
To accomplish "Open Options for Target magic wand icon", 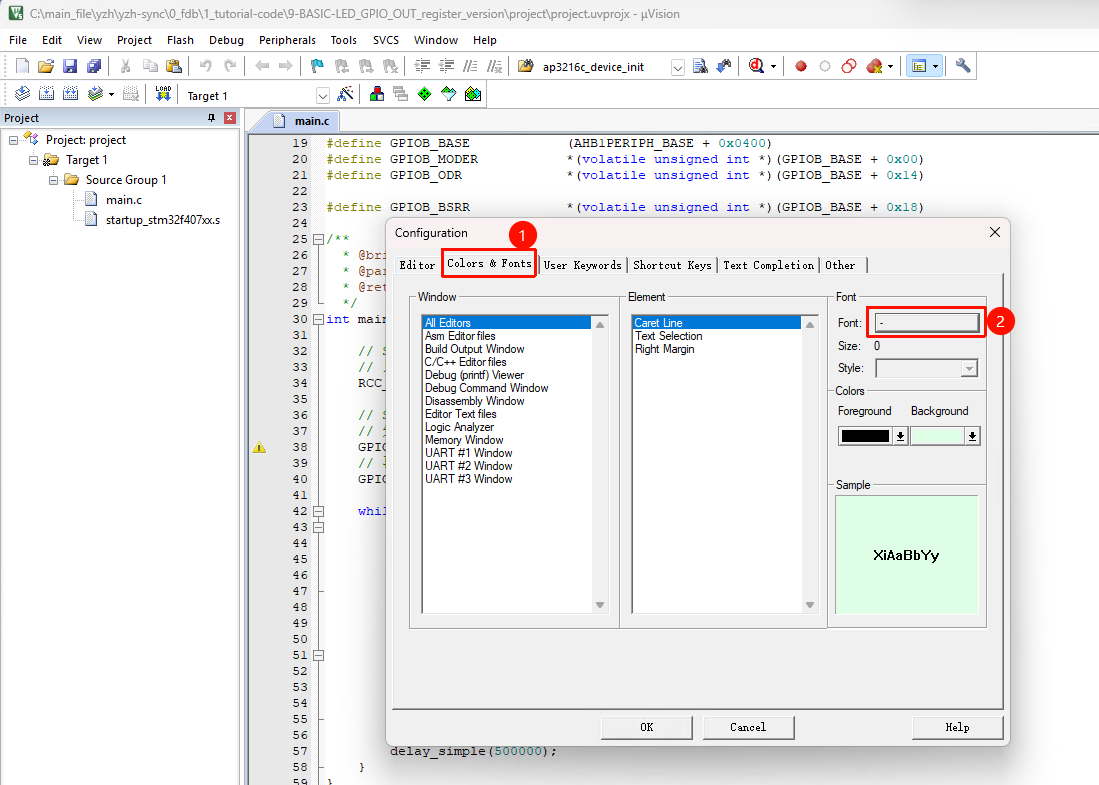I will pyautogui.click(x=347, y=94).
